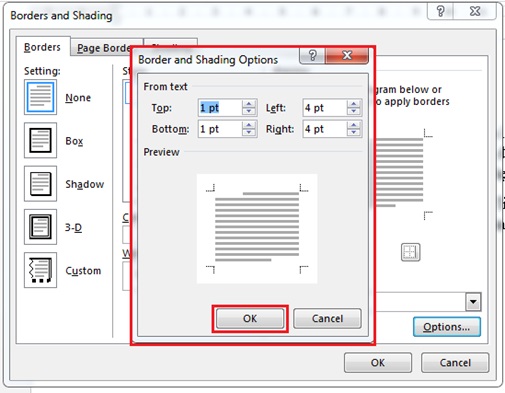Click the None setting label
Screen dimensions: 505x393
(78, 98)
